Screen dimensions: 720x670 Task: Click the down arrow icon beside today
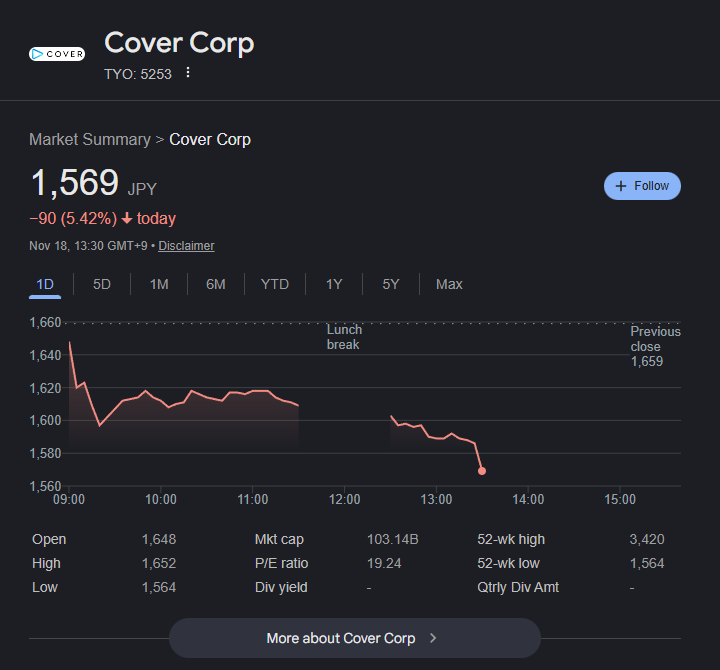[127, 219]
